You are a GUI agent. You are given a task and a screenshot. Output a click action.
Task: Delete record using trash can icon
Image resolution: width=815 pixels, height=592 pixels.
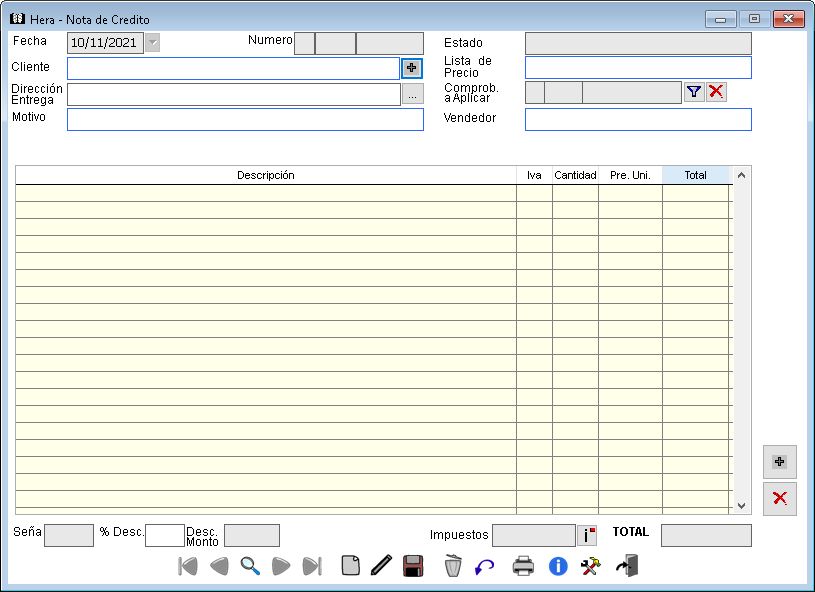pyautogui.click(x=453, y=566)
